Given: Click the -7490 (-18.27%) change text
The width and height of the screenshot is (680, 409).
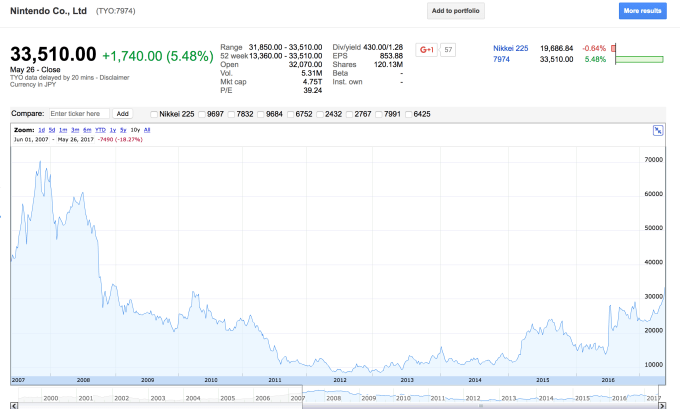Looking at the screenshot, I should point(120,140).
